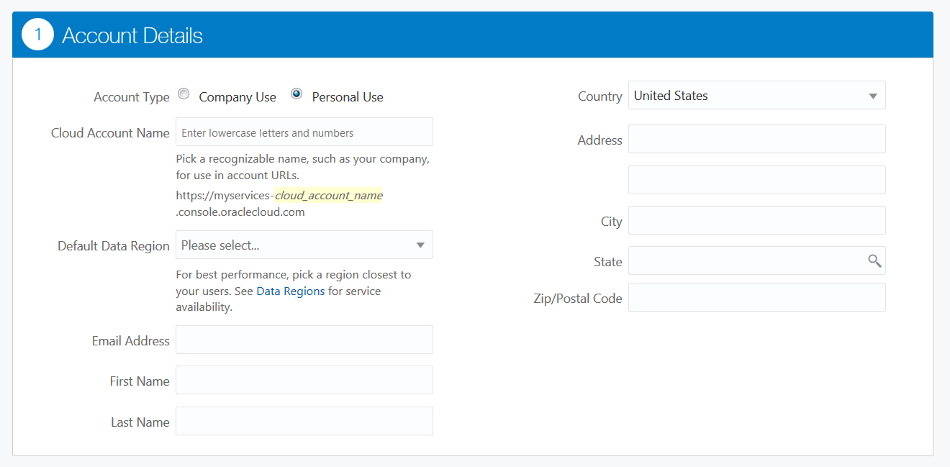Focus the City input field
Viewport: 950px width, 467px height.
pos(757,220)
